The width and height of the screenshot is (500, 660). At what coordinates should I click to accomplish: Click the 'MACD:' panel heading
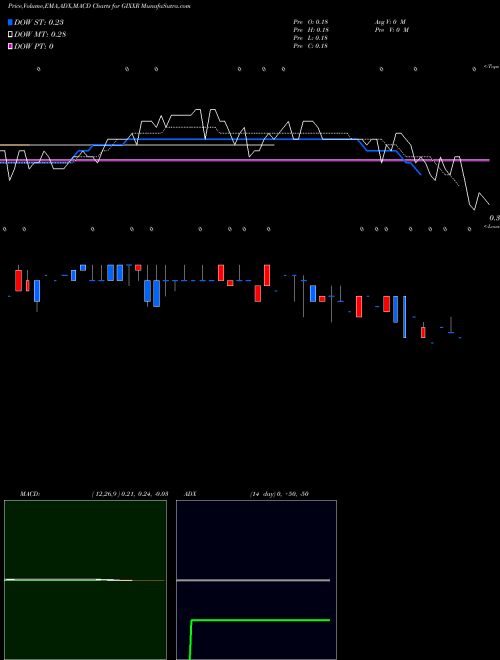click(30, 494)
